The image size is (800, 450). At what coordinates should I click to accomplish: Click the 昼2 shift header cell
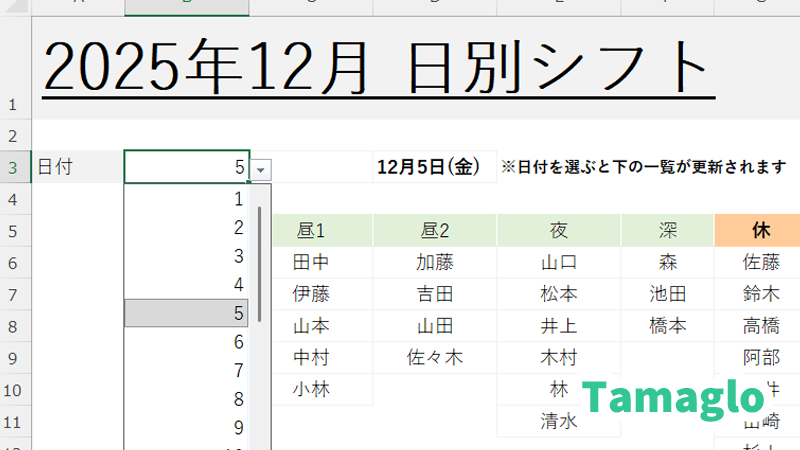pyautogui.click(x=434, y=231)
